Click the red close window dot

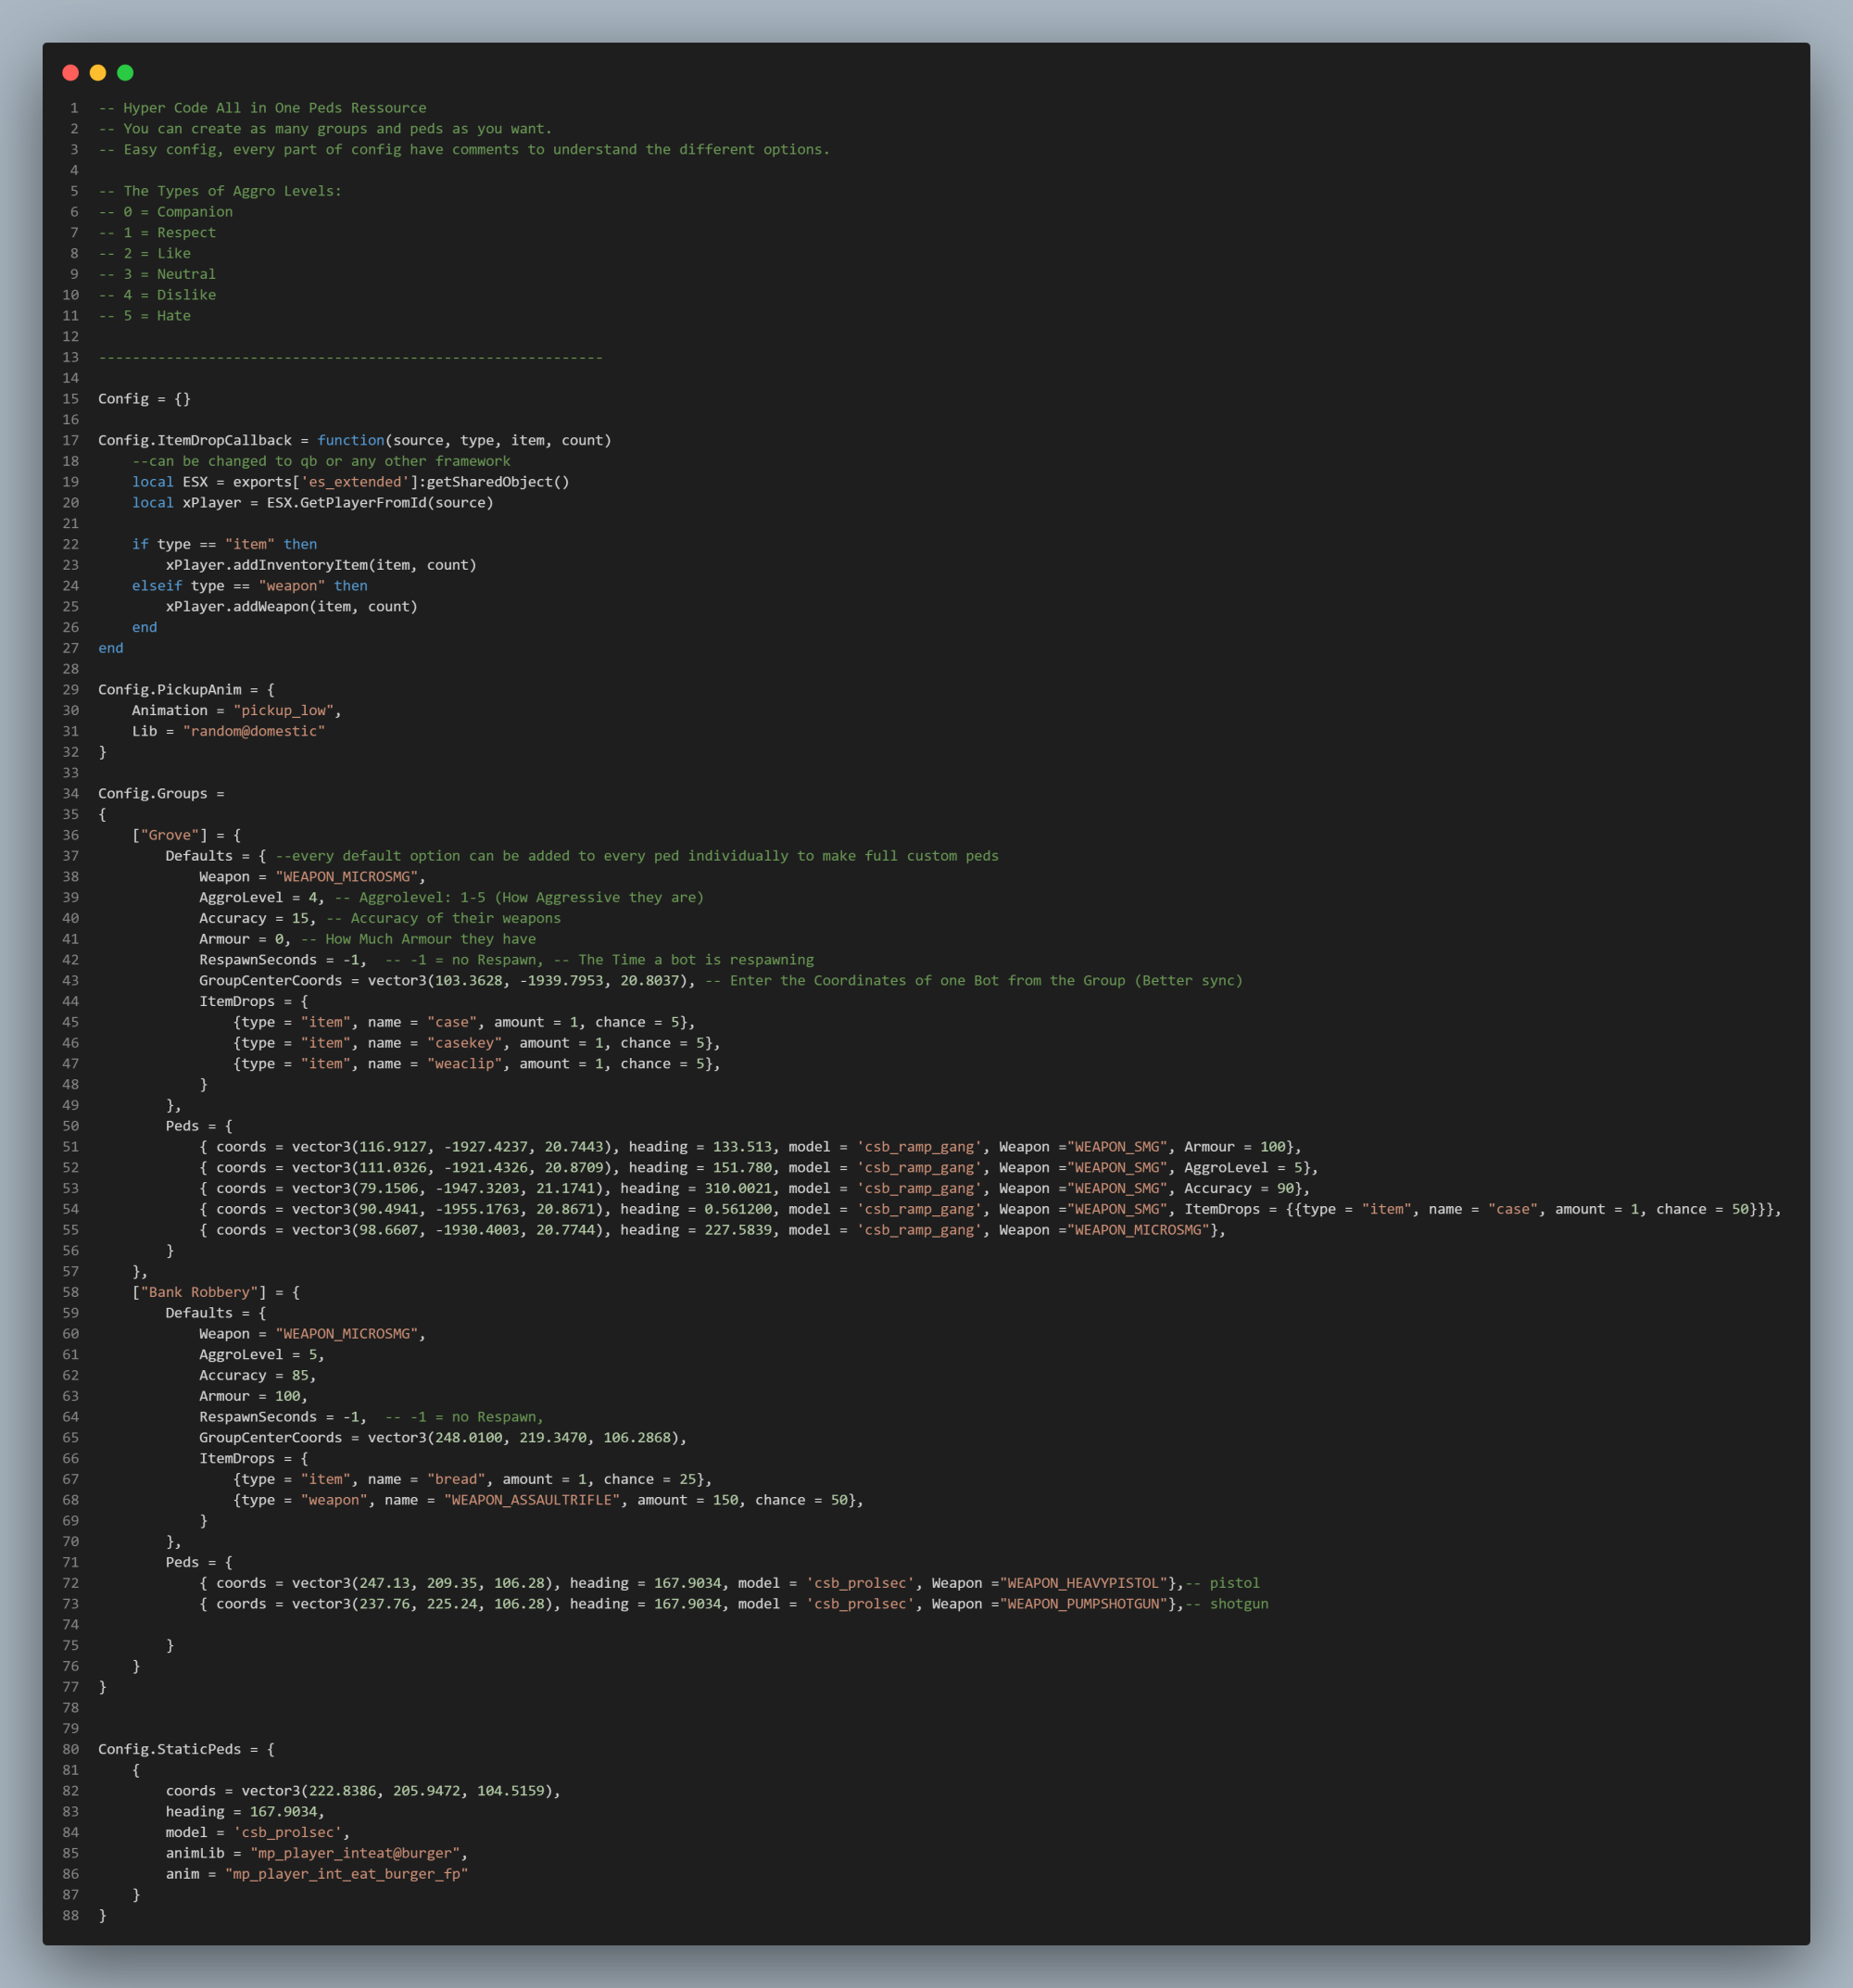point(70,72)
